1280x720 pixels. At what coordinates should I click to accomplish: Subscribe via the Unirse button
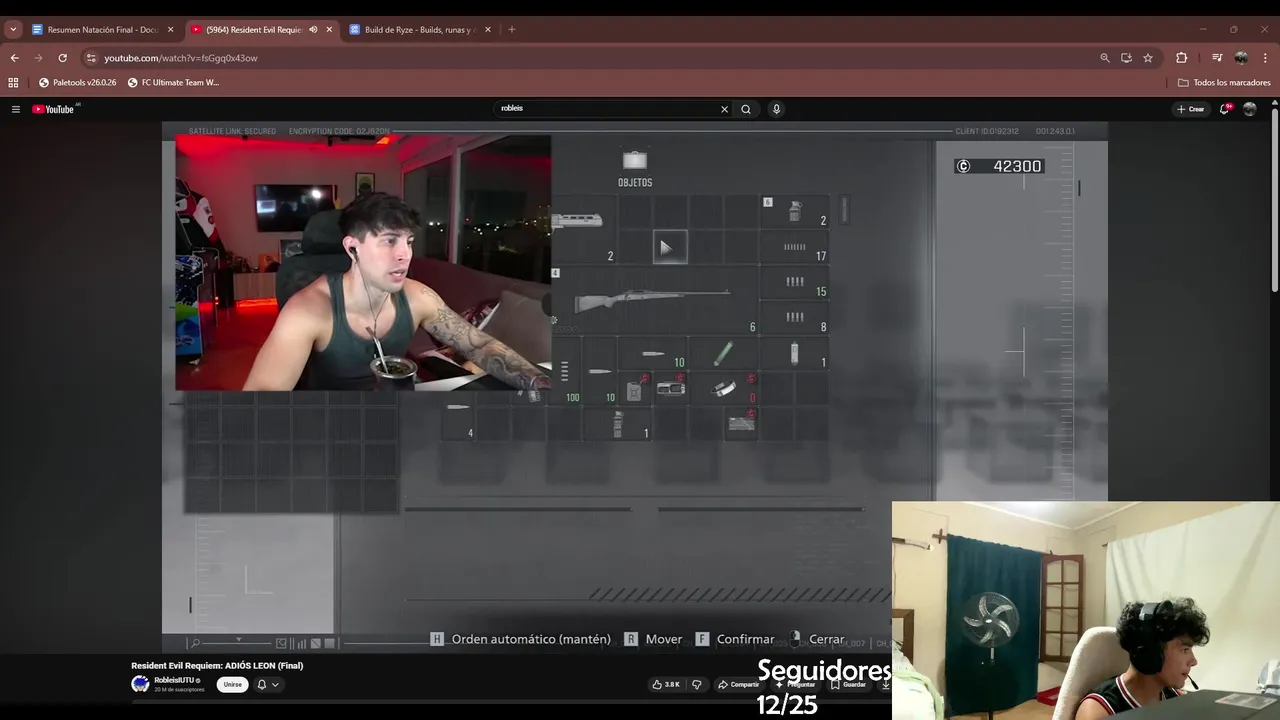click(233, 684)
